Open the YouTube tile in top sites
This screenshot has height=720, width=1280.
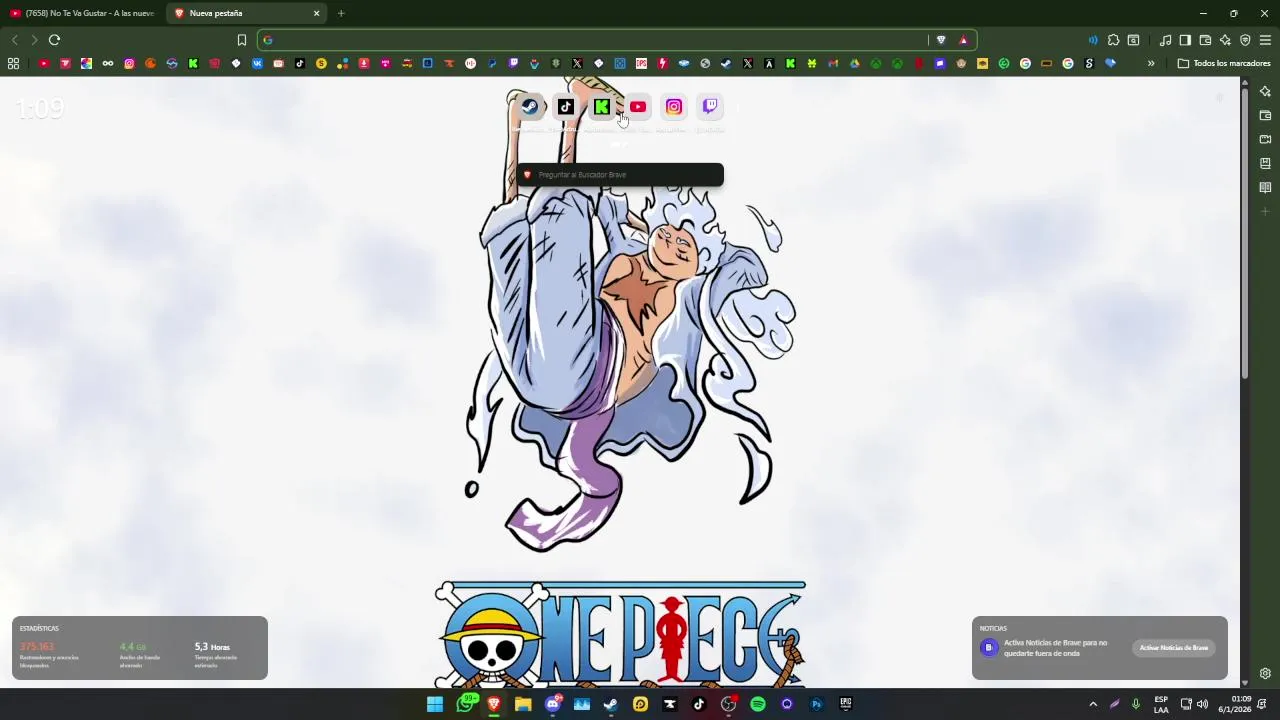(638, 107)
